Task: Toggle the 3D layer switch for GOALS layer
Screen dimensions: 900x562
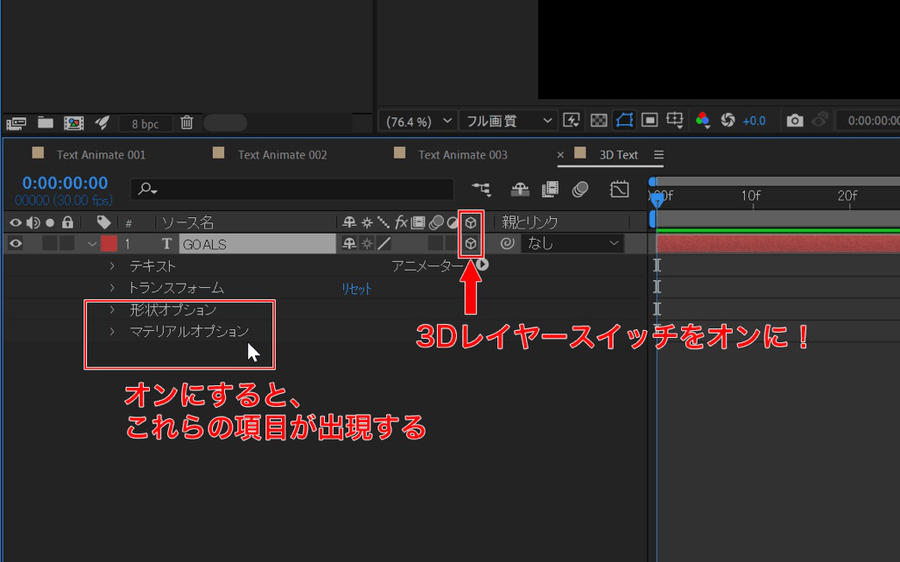Action: (x=471, y=243)
